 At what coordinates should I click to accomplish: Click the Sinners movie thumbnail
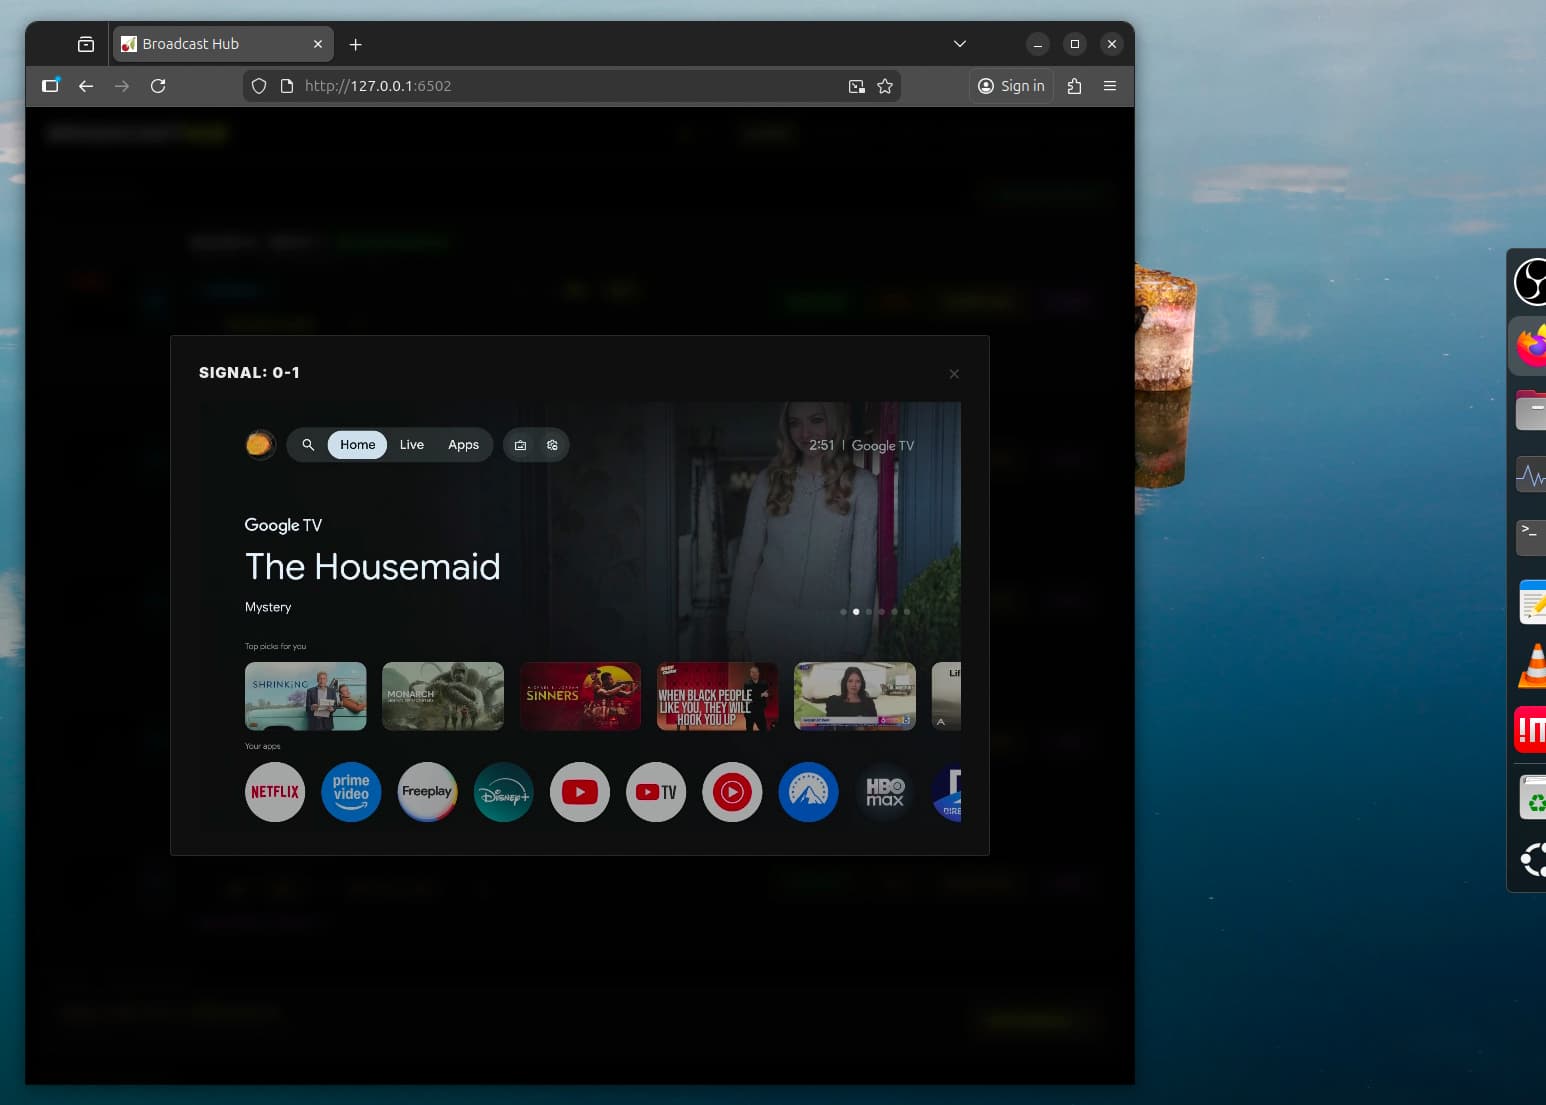(x=580, y=696)
